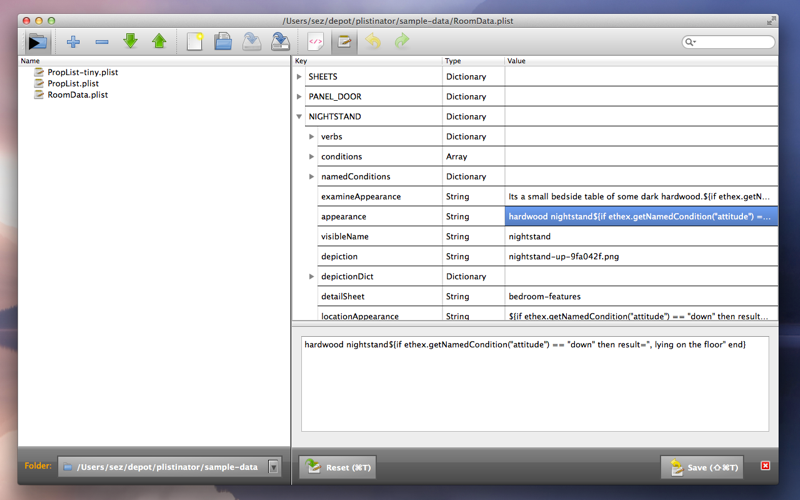The height and width of the screenshot is (500, 800).
Task: Select the highlighted appearance value cell
Action: click(x=641, y=216)
